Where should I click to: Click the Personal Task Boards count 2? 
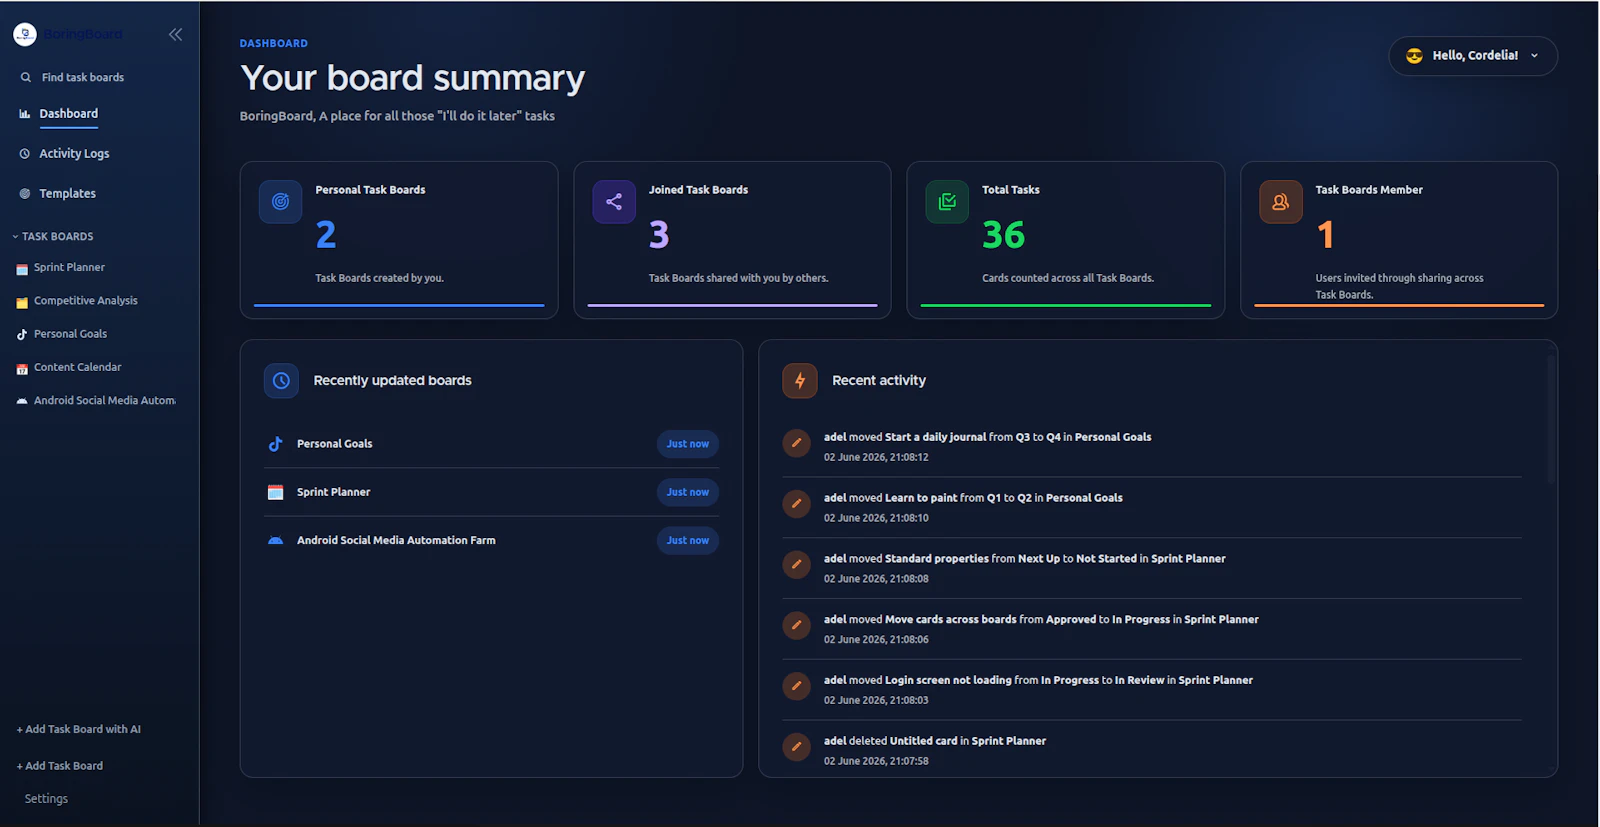click(x=326, y=235)
